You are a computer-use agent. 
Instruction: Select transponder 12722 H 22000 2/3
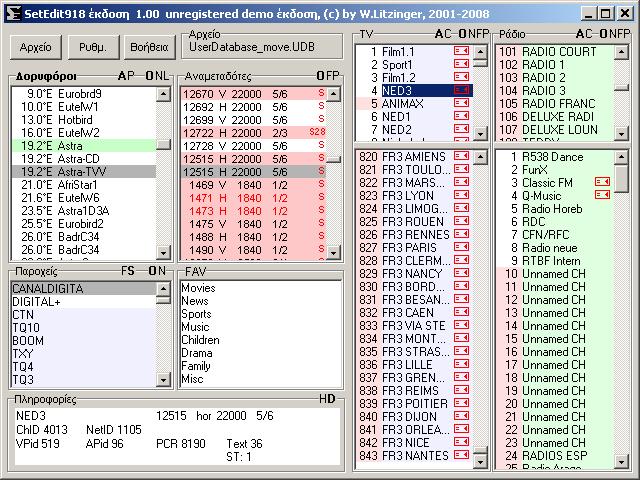point(253,133)
